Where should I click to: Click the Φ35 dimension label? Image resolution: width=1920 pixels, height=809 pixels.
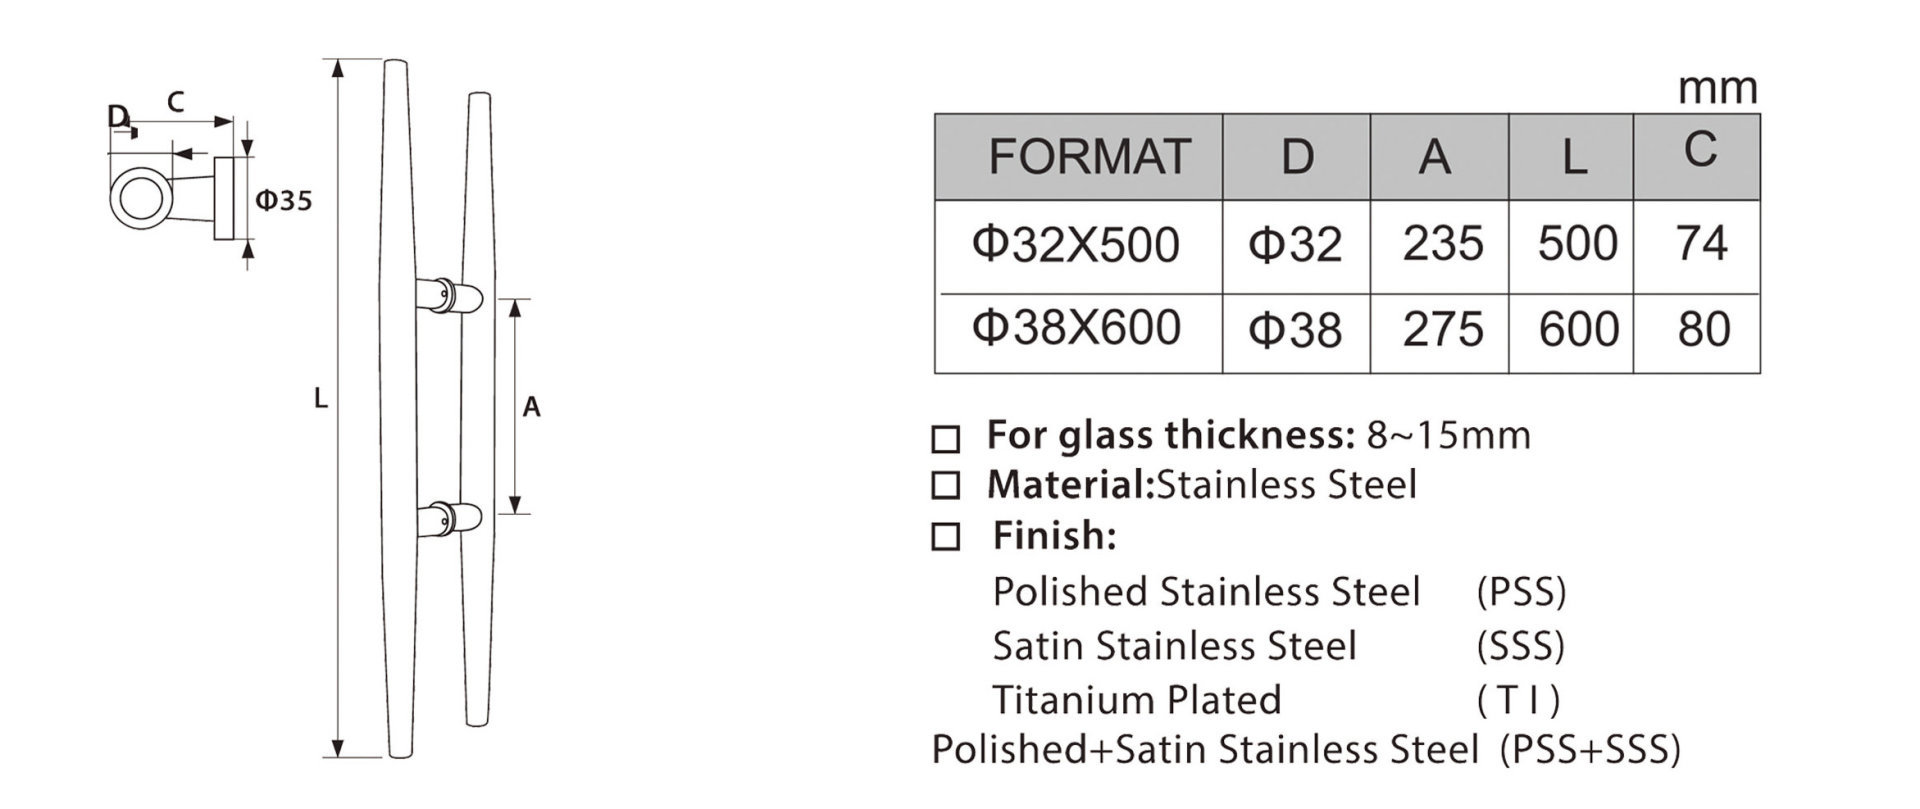pyautogui.click(x=283, y=201)
